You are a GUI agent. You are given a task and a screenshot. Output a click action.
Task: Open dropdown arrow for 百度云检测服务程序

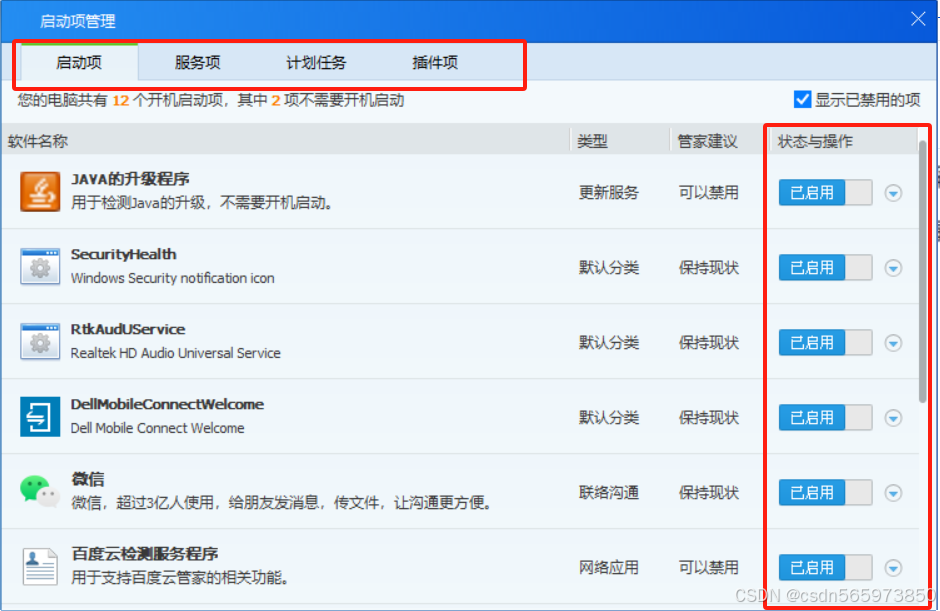click(x=893, y=568)
